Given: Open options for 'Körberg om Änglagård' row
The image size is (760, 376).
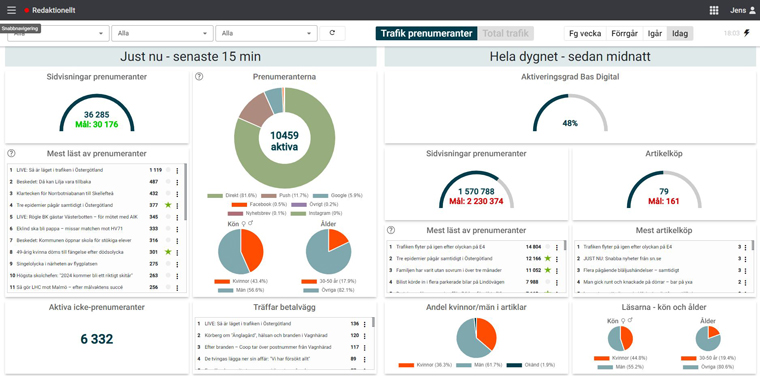Looking at the screenshot, I should tap(364, 335).
